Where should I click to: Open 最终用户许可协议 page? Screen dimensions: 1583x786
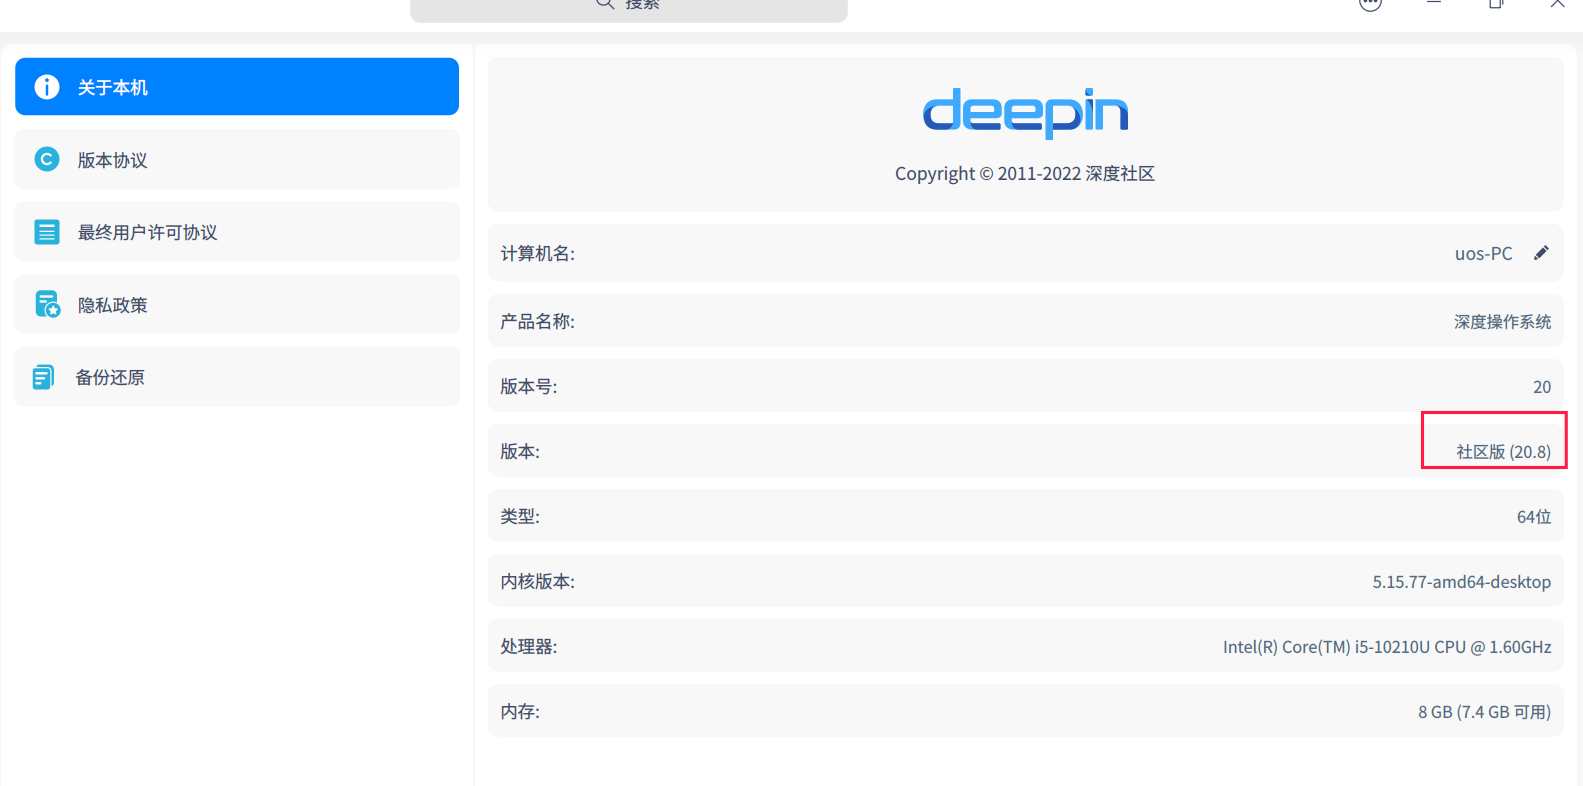pos(237,232)
